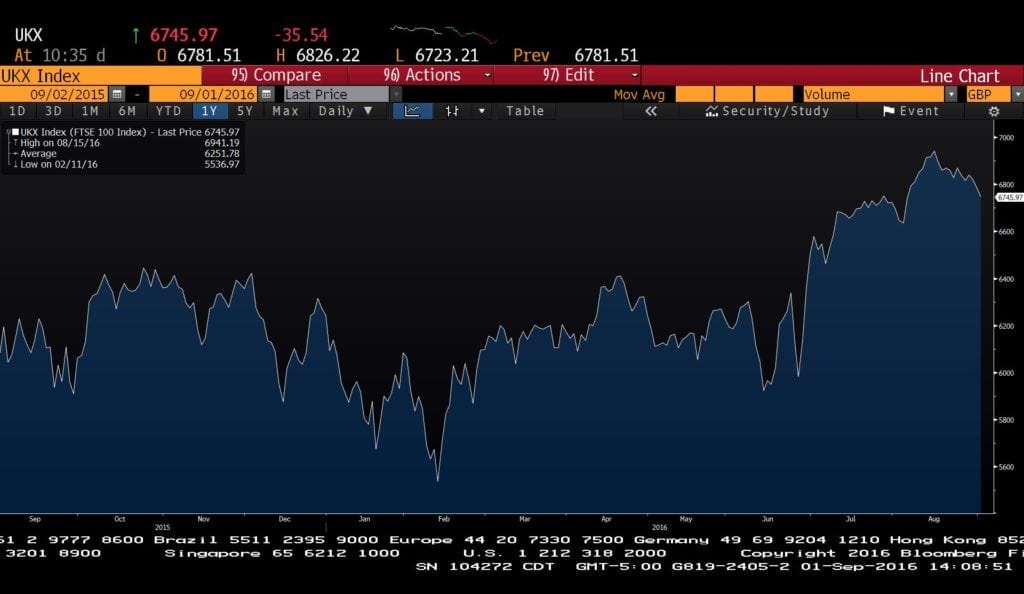The height and width of the screenshot is (594, 1024).
Task: Click the opening price value 6781.51
Action: [x=209, y=55]
